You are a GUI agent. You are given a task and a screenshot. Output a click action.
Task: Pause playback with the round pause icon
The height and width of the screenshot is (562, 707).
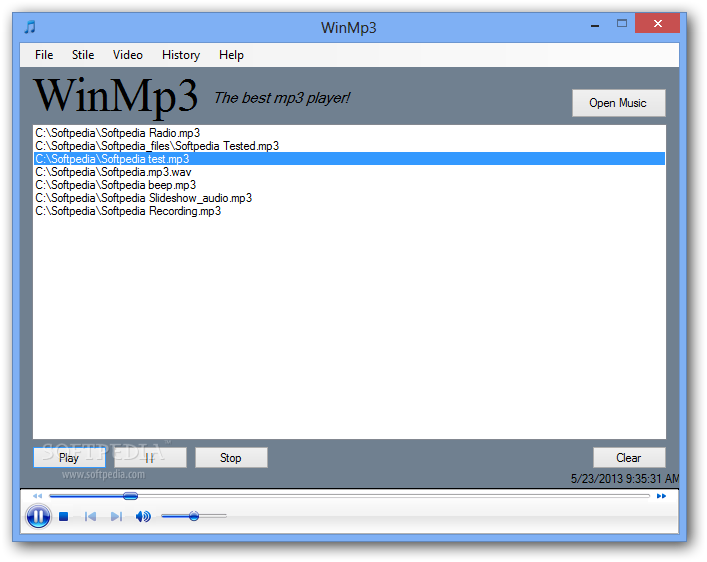38,516
